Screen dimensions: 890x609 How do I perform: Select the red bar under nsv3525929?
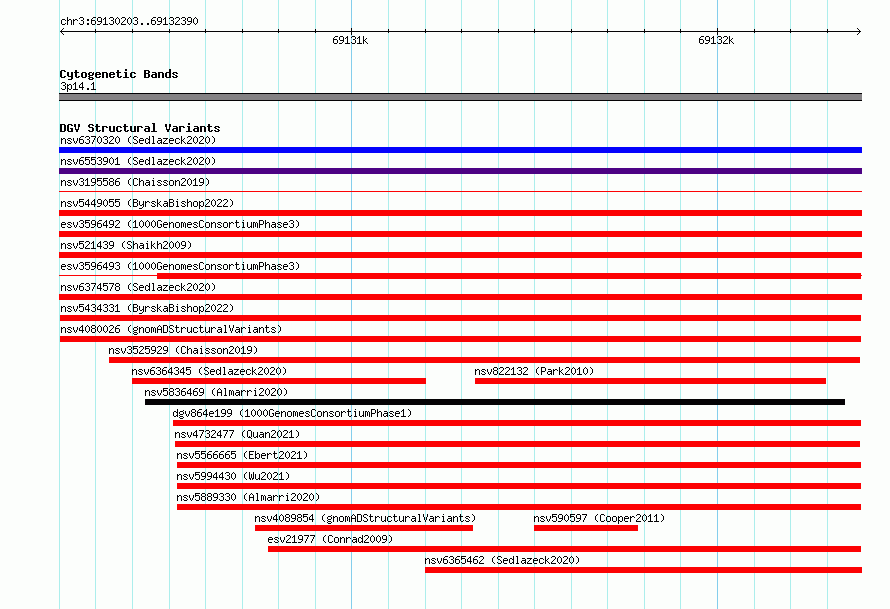coord(485,360)
